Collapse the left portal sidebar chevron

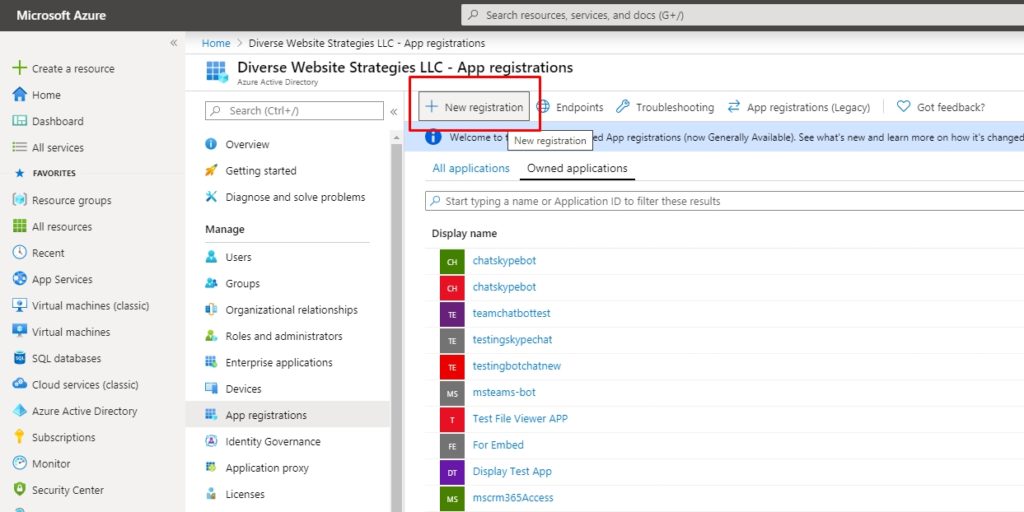[x=174, y=42]
